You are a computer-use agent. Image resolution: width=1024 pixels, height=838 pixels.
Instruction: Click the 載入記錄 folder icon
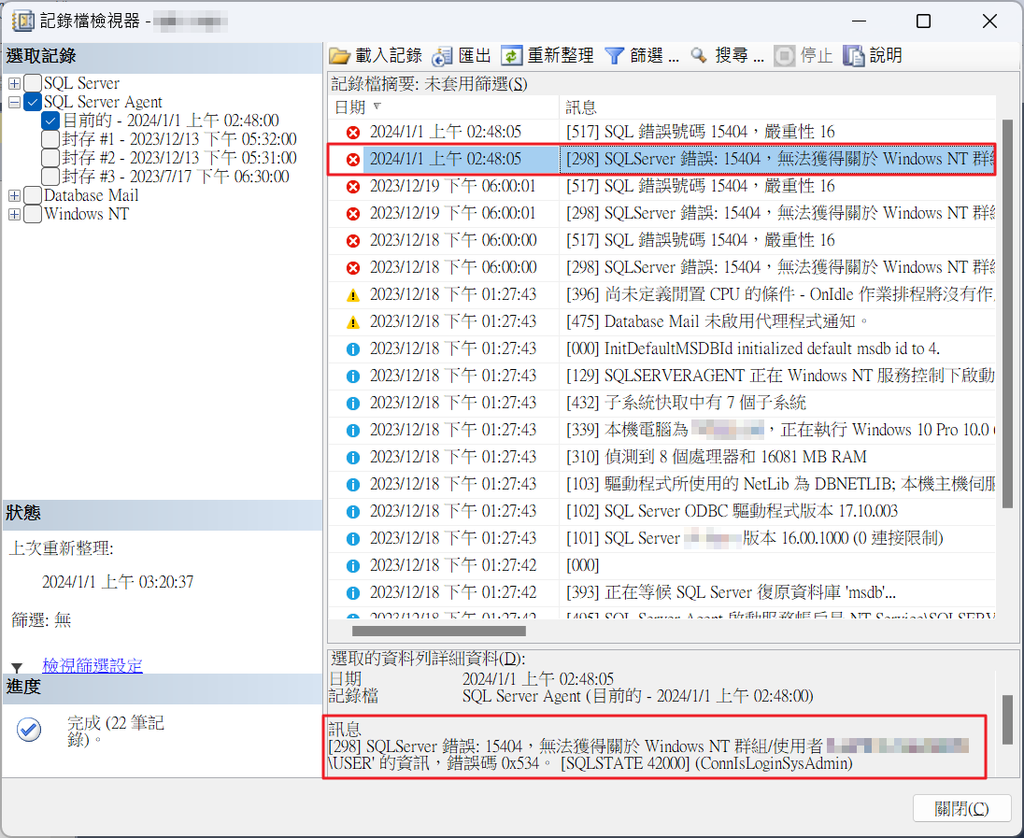pyautogui.click(x=340, y=56)
